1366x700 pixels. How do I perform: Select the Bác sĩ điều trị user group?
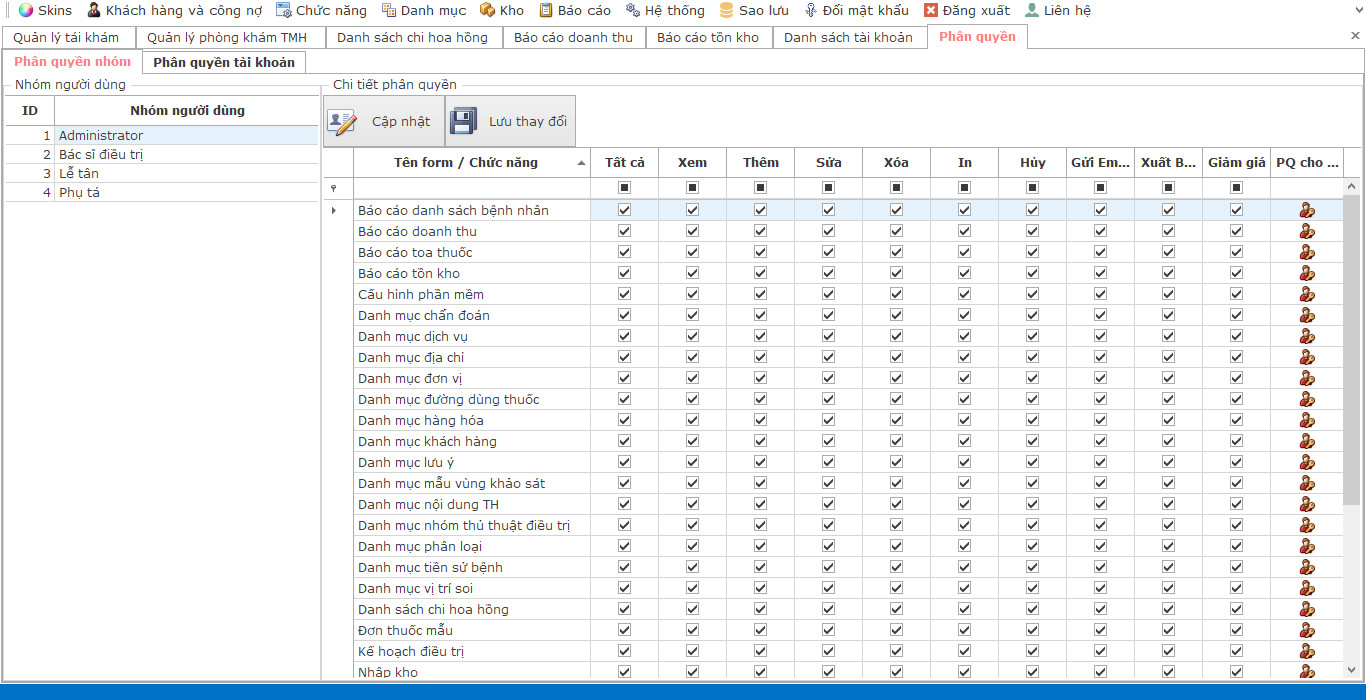pyautogui.click(x=101, y=154)
